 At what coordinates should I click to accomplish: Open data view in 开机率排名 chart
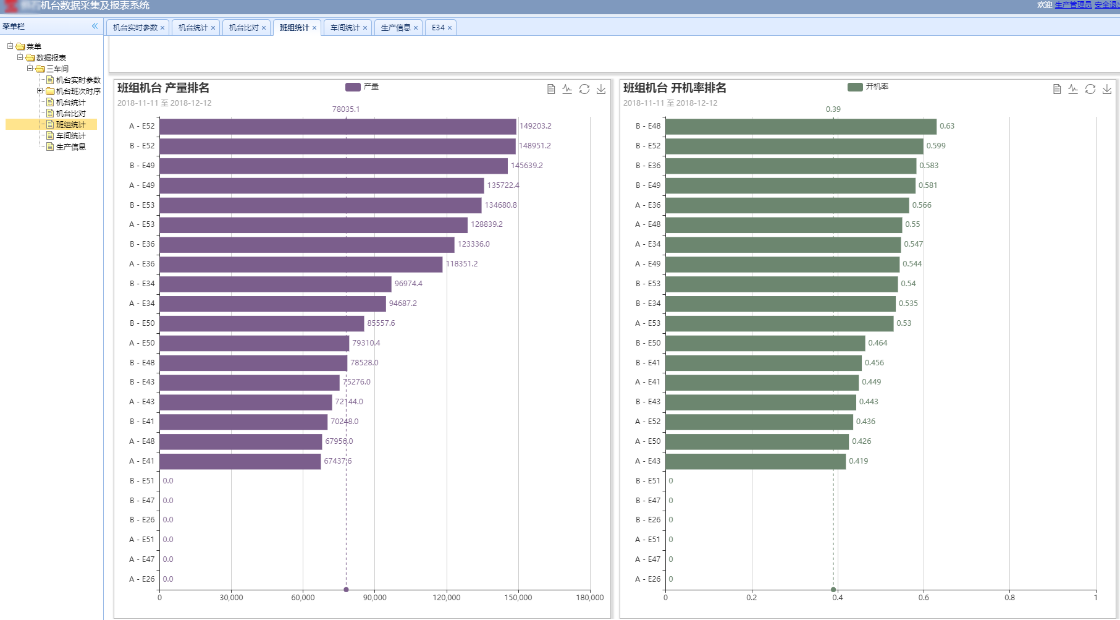coord(1057,89)
